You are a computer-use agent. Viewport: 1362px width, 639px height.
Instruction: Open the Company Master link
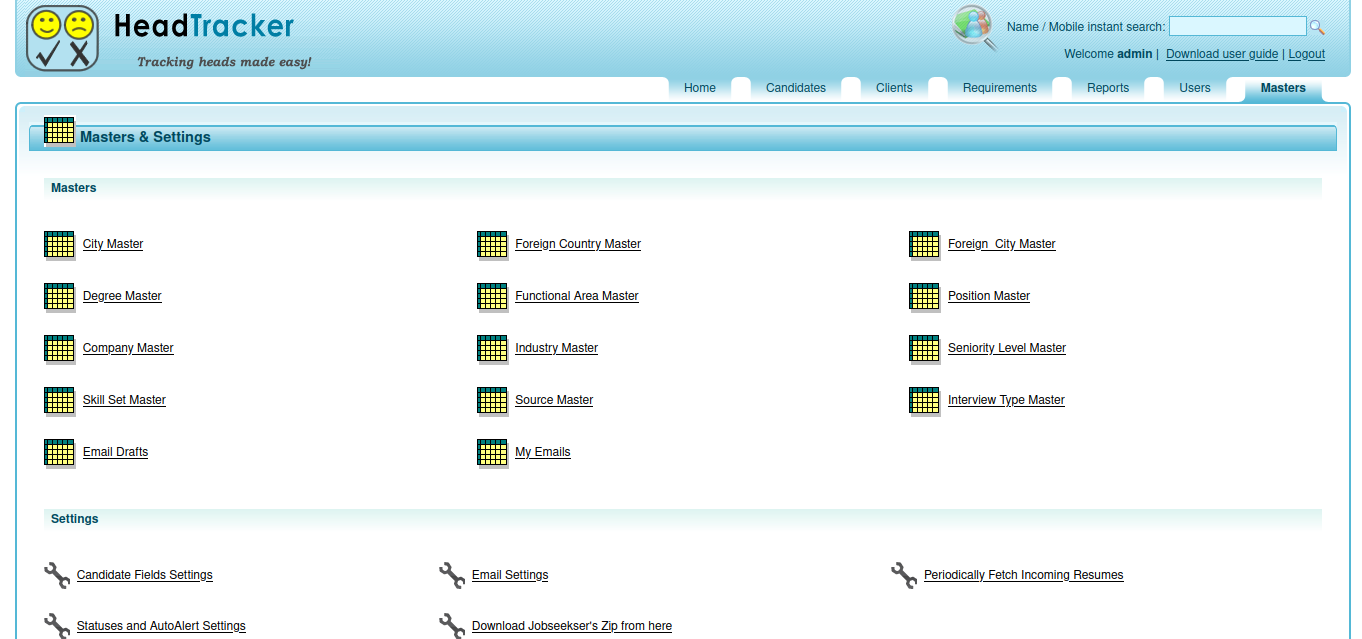click(x=128, y=348)
